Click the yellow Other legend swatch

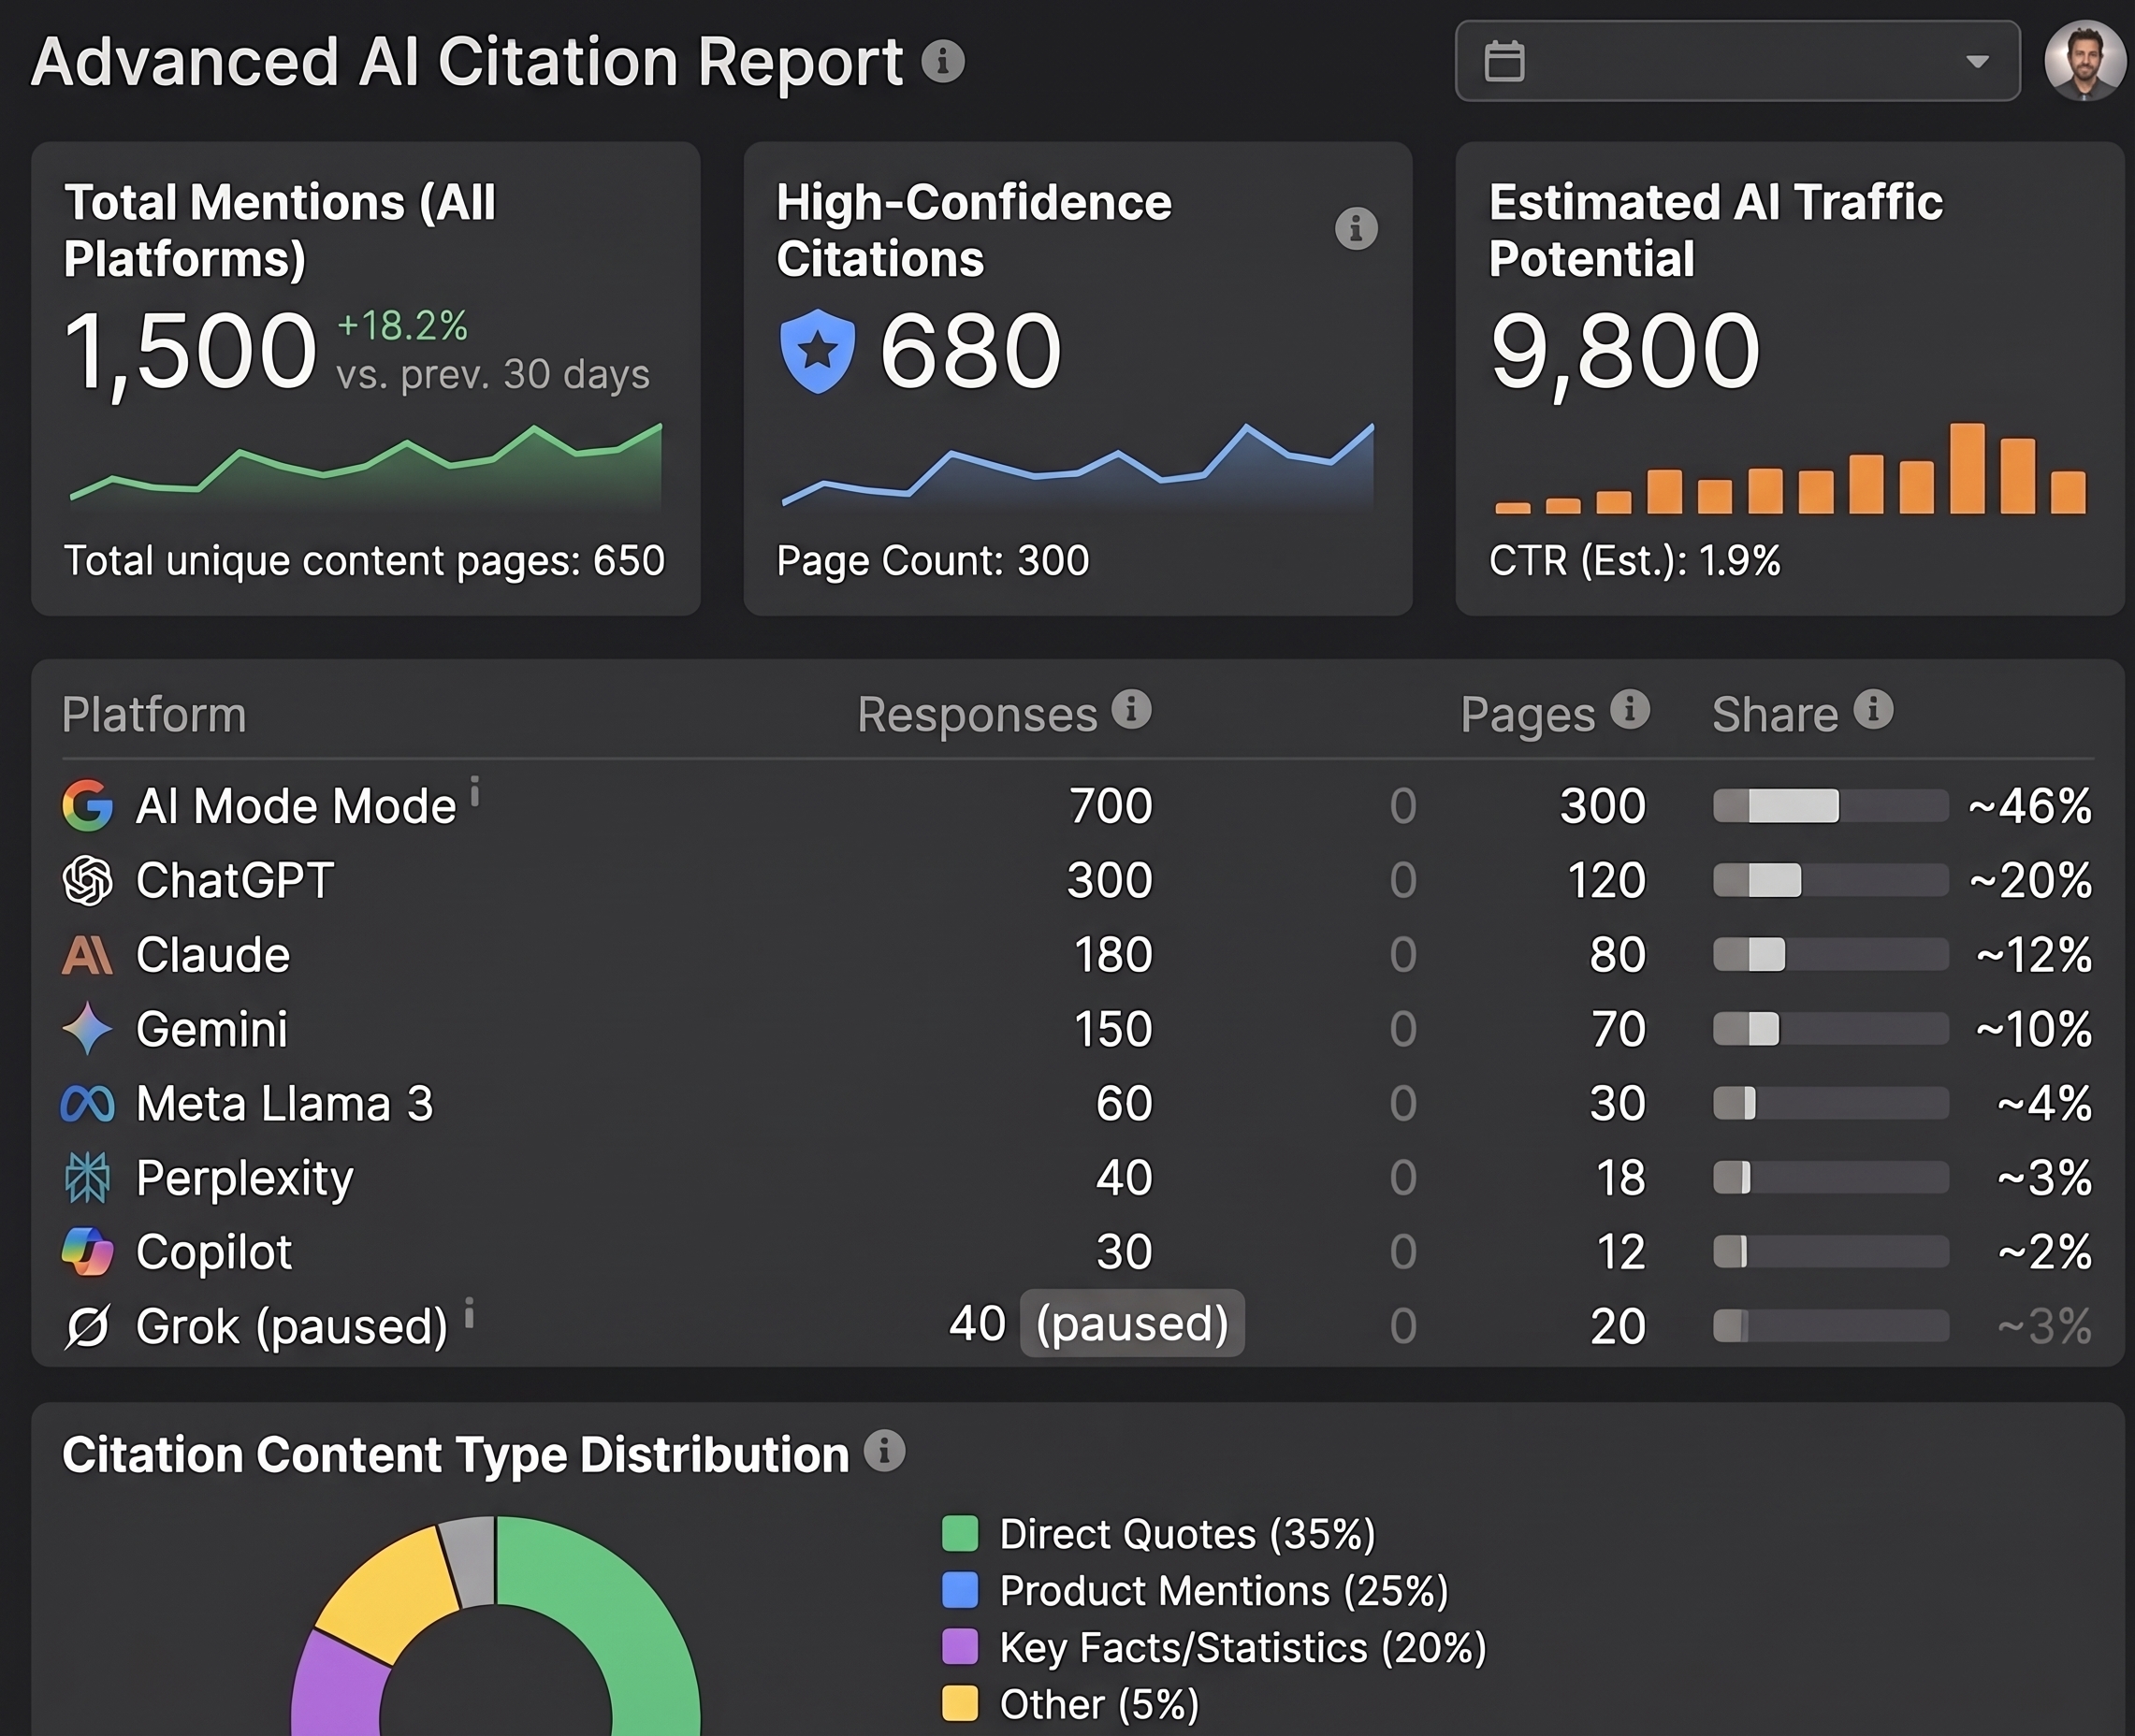960,1704
